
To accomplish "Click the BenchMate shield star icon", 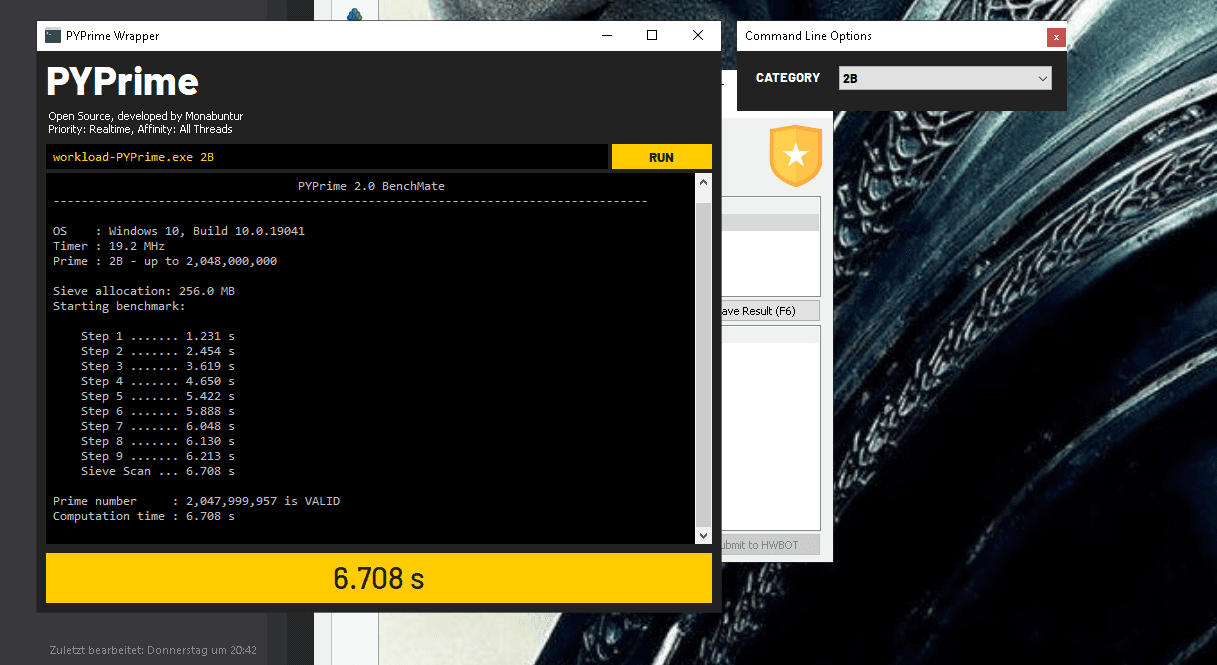I will [795, 156].
